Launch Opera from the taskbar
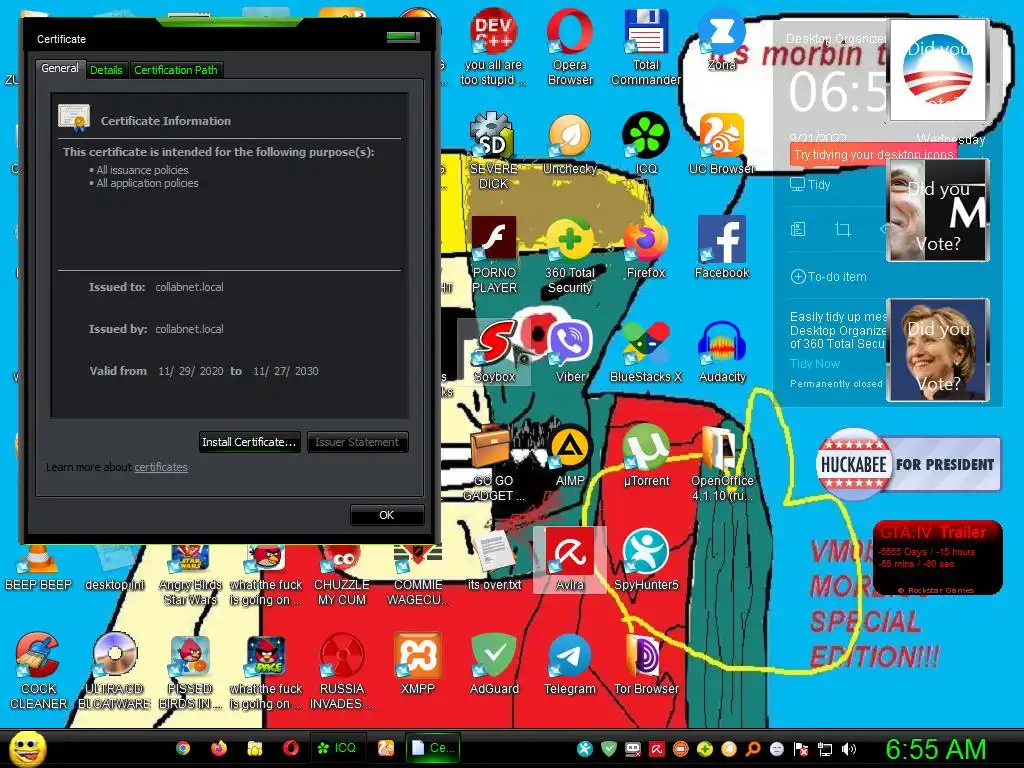Viewport: 1024px width, 768px height. (291, 748)
